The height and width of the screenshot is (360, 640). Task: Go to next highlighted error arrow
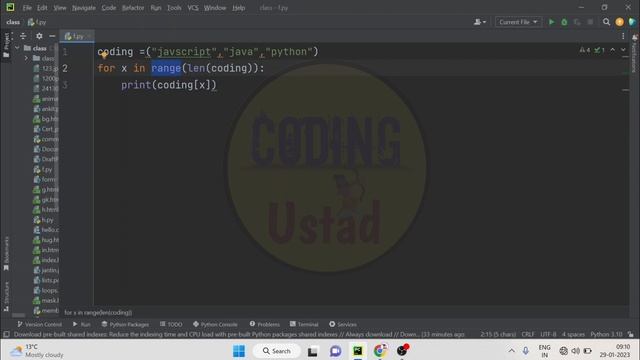coord(623,50)
